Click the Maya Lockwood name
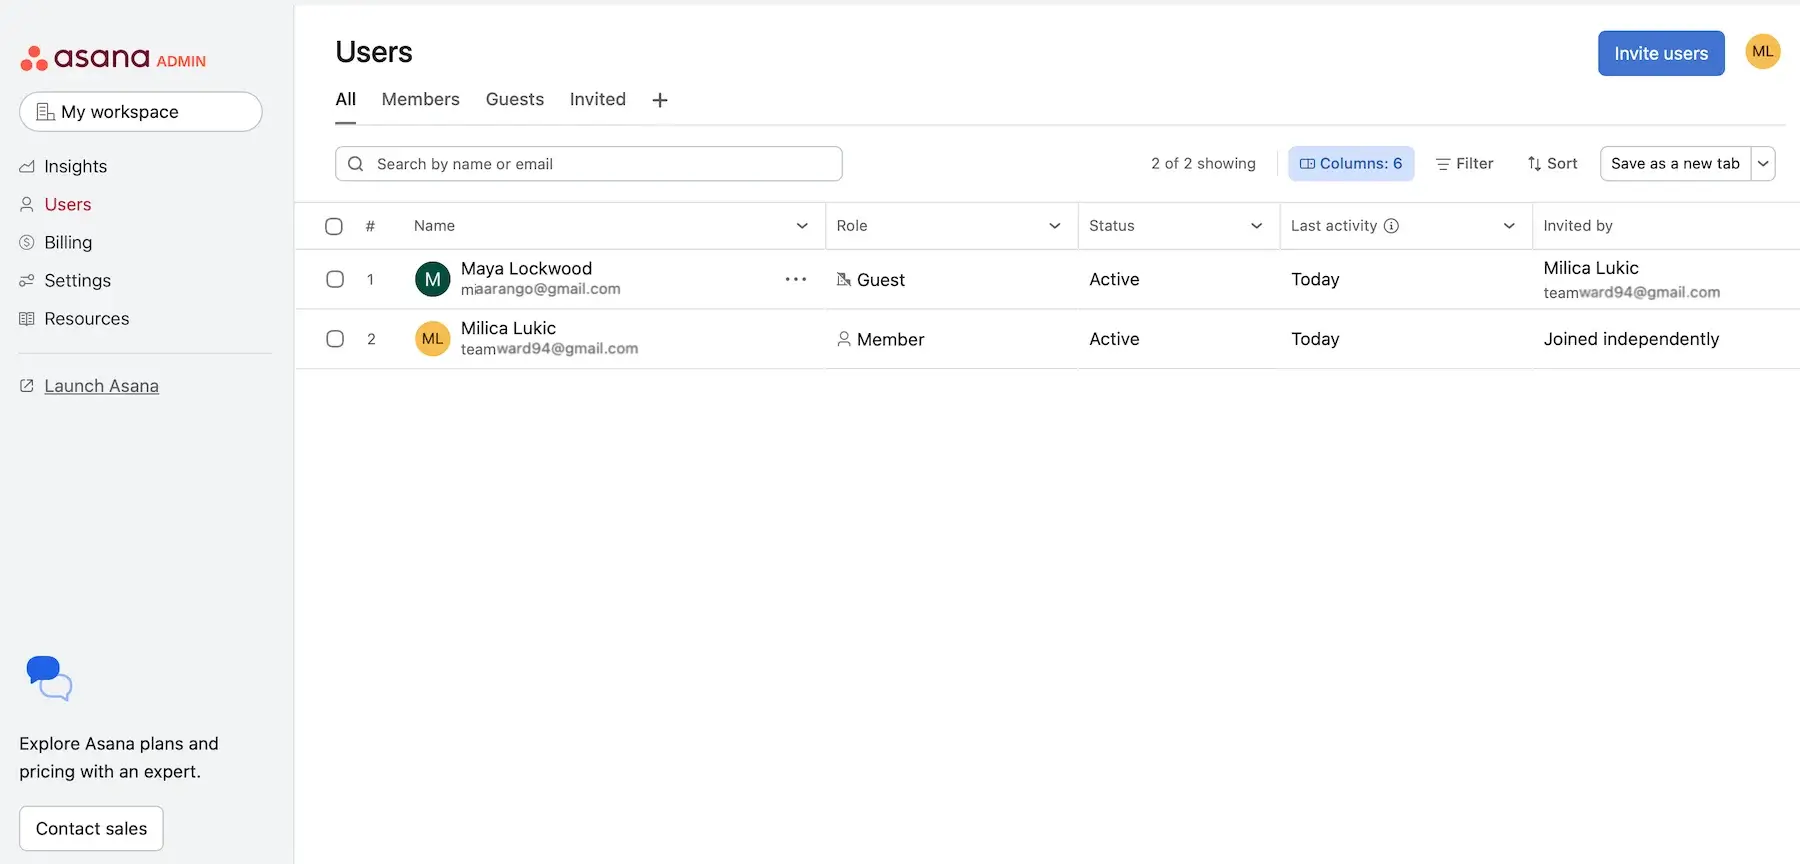1800x864 pixels. coord(526,269)
